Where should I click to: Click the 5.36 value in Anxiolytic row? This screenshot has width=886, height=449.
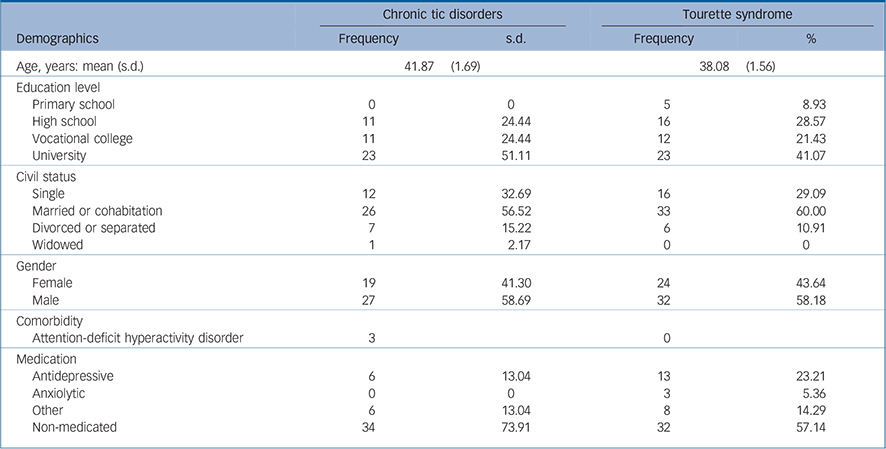[813, 393]
